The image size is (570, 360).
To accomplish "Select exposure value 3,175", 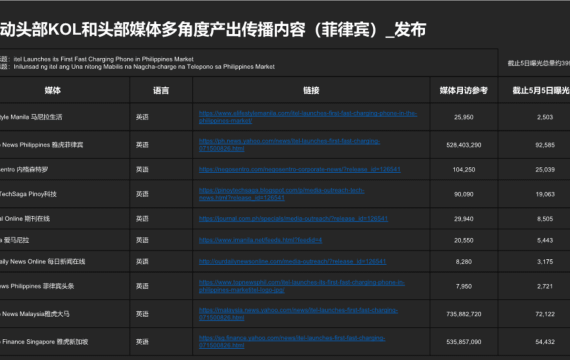I will click(x=545, y=261).
